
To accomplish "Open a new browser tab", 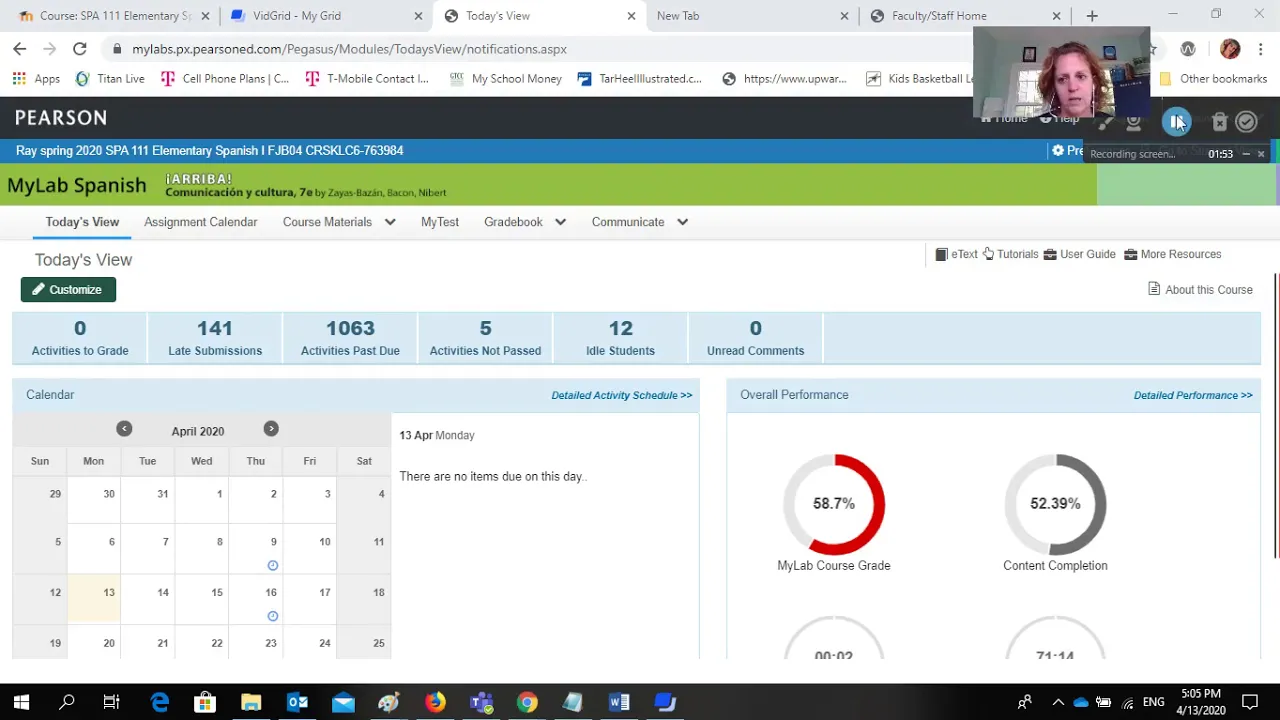I will (1092, 16).
